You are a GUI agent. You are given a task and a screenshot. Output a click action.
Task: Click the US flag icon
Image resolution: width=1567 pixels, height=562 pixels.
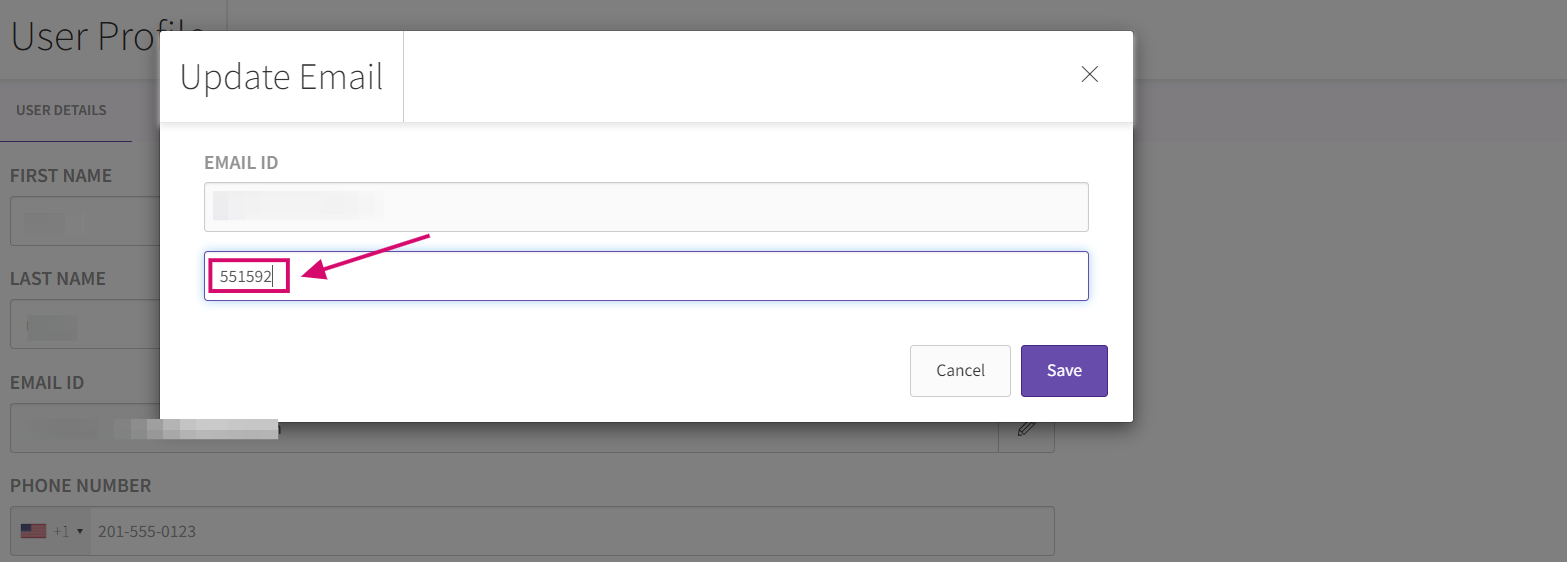click(x=33, y=532)
